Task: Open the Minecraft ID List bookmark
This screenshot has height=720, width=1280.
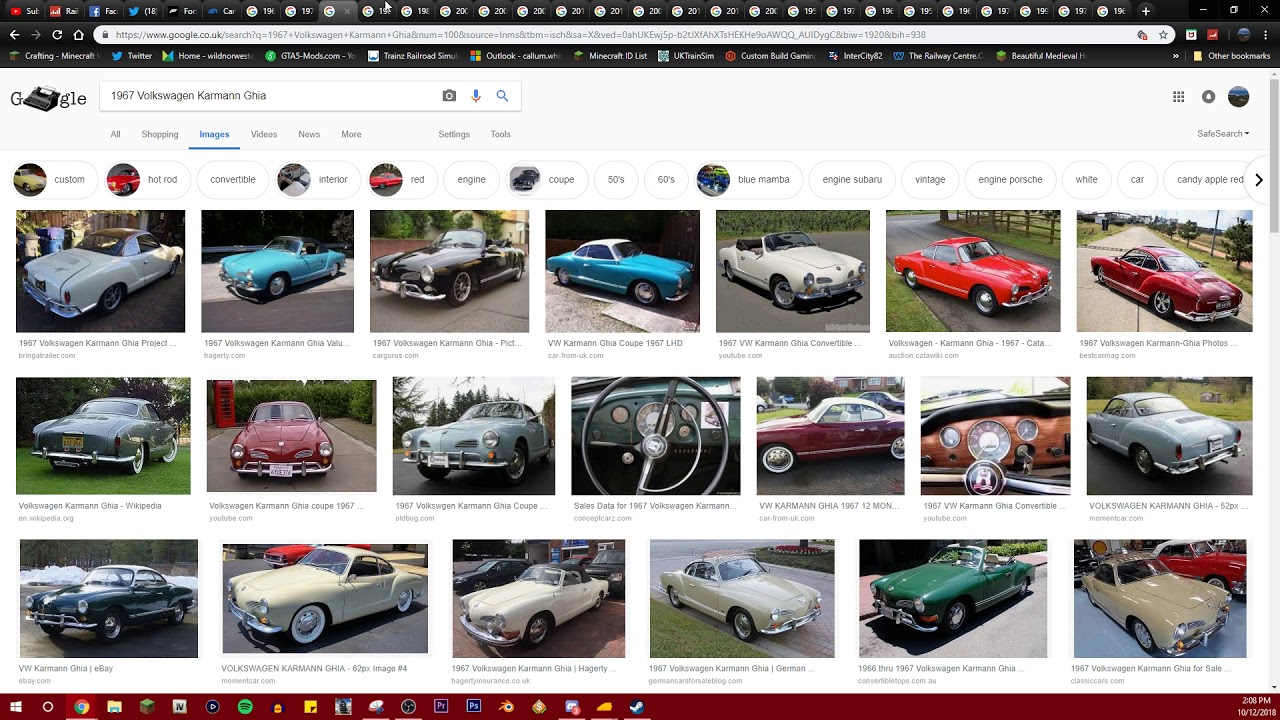Action: pos(610,56)
